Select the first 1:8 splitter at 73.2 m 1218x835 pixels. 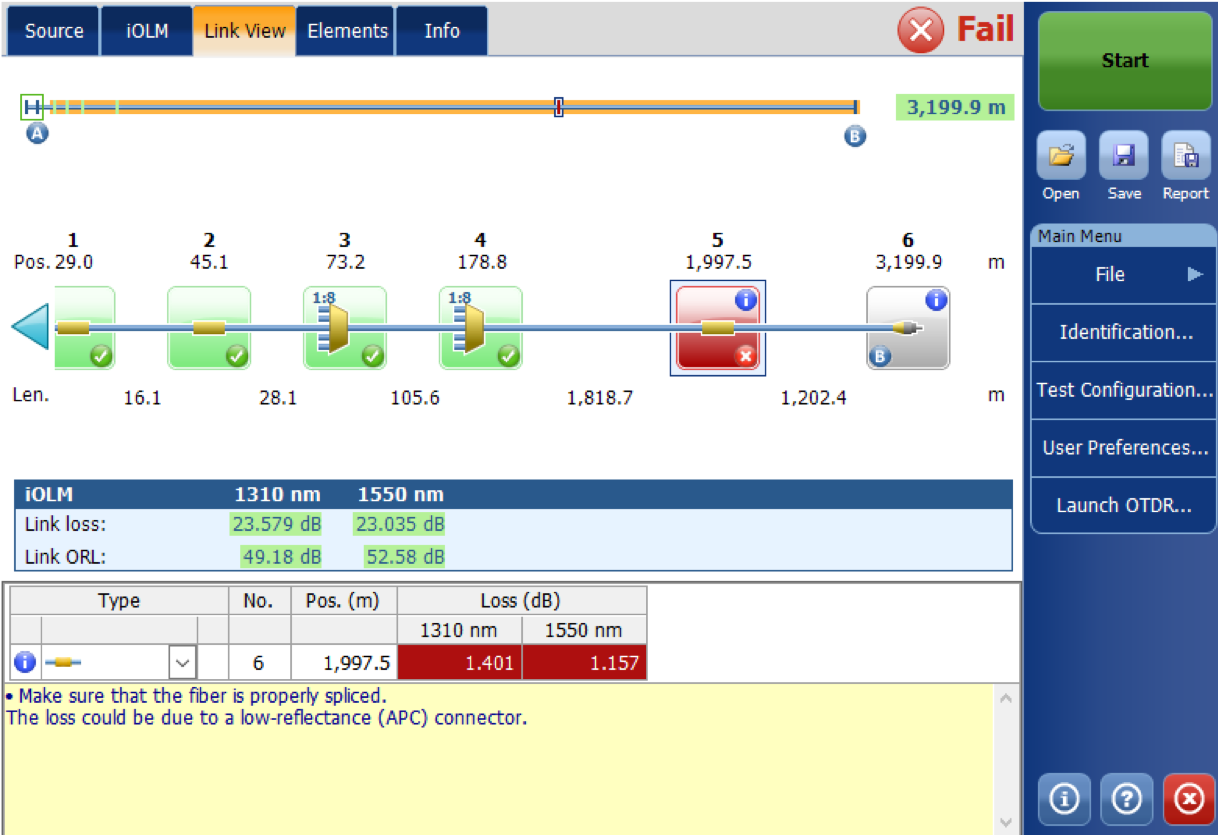tap(344, 328)
